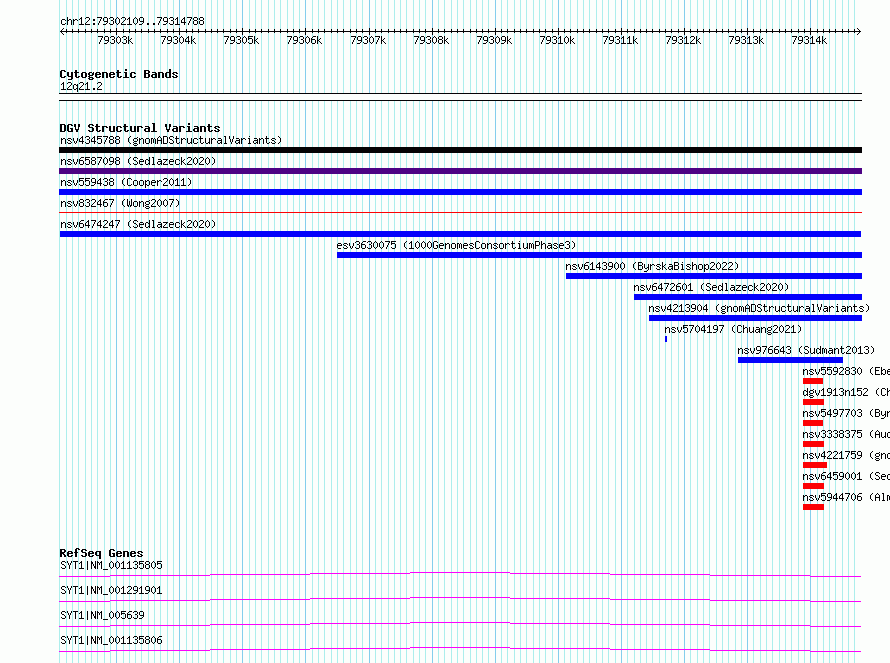Select the nsv5497703 red variant bar

(813, 423)
